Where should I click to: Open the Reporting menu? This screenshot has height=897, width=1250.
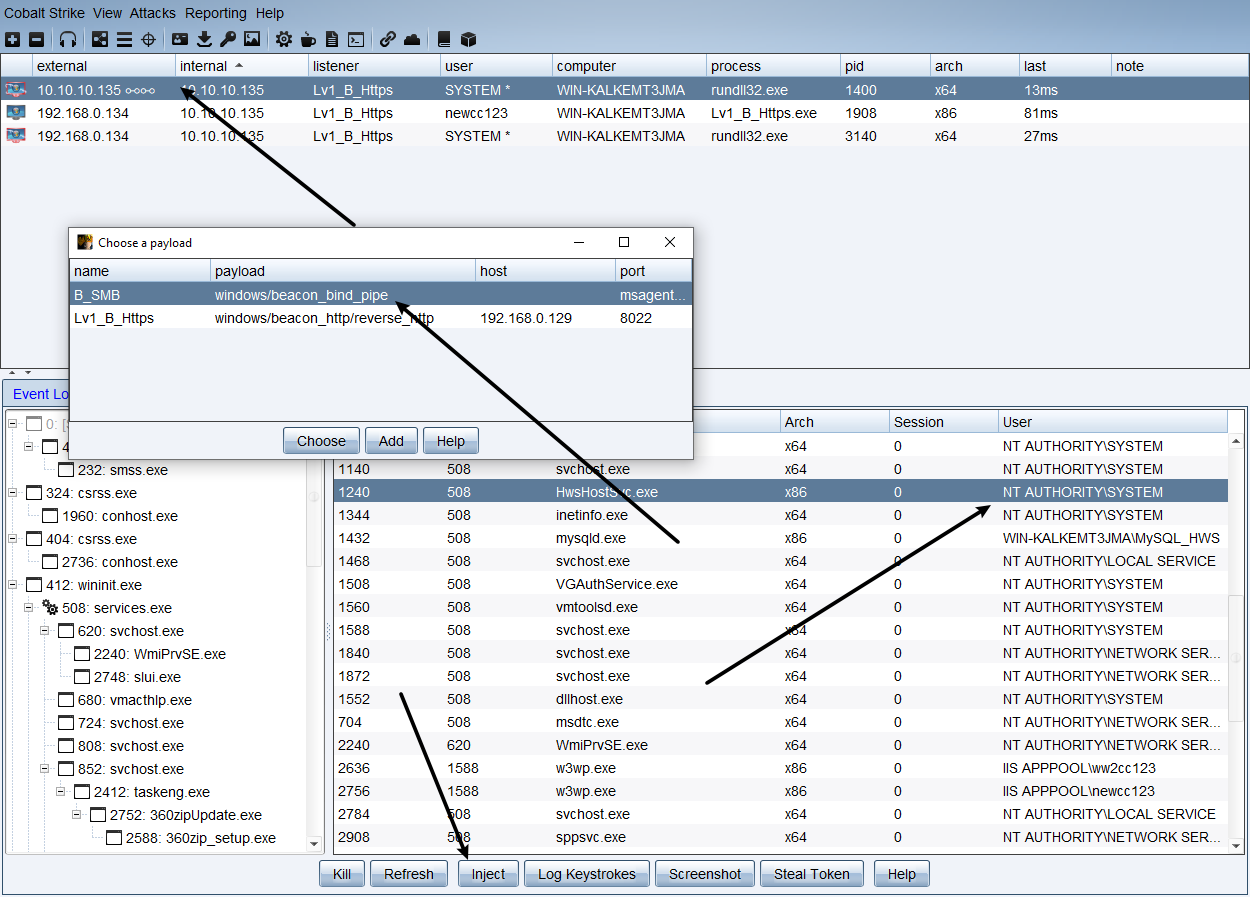tap(216, 13)
